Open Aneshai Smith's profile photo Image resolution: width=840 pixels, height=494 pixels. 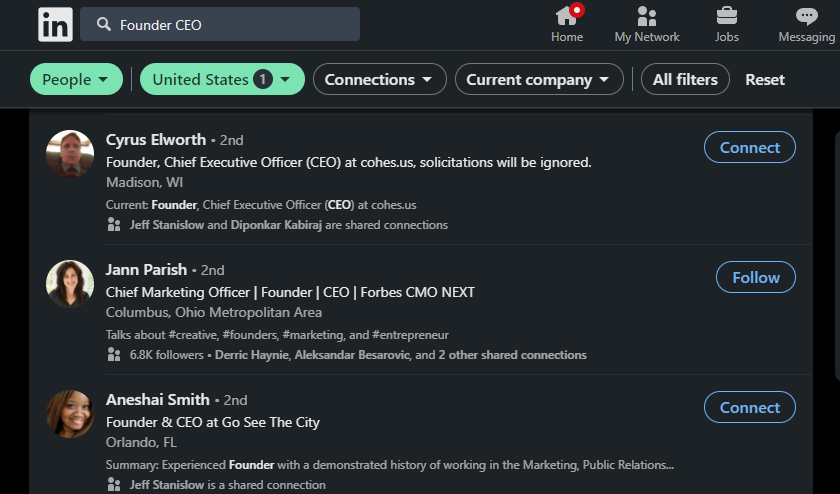tap(70, 414)
